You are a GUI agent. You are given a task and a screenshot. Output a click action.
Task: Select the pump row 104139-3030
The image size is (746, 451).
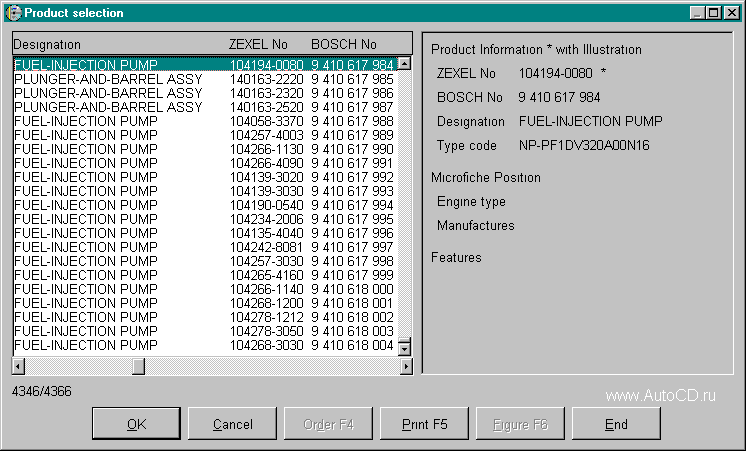pos(205,191)
